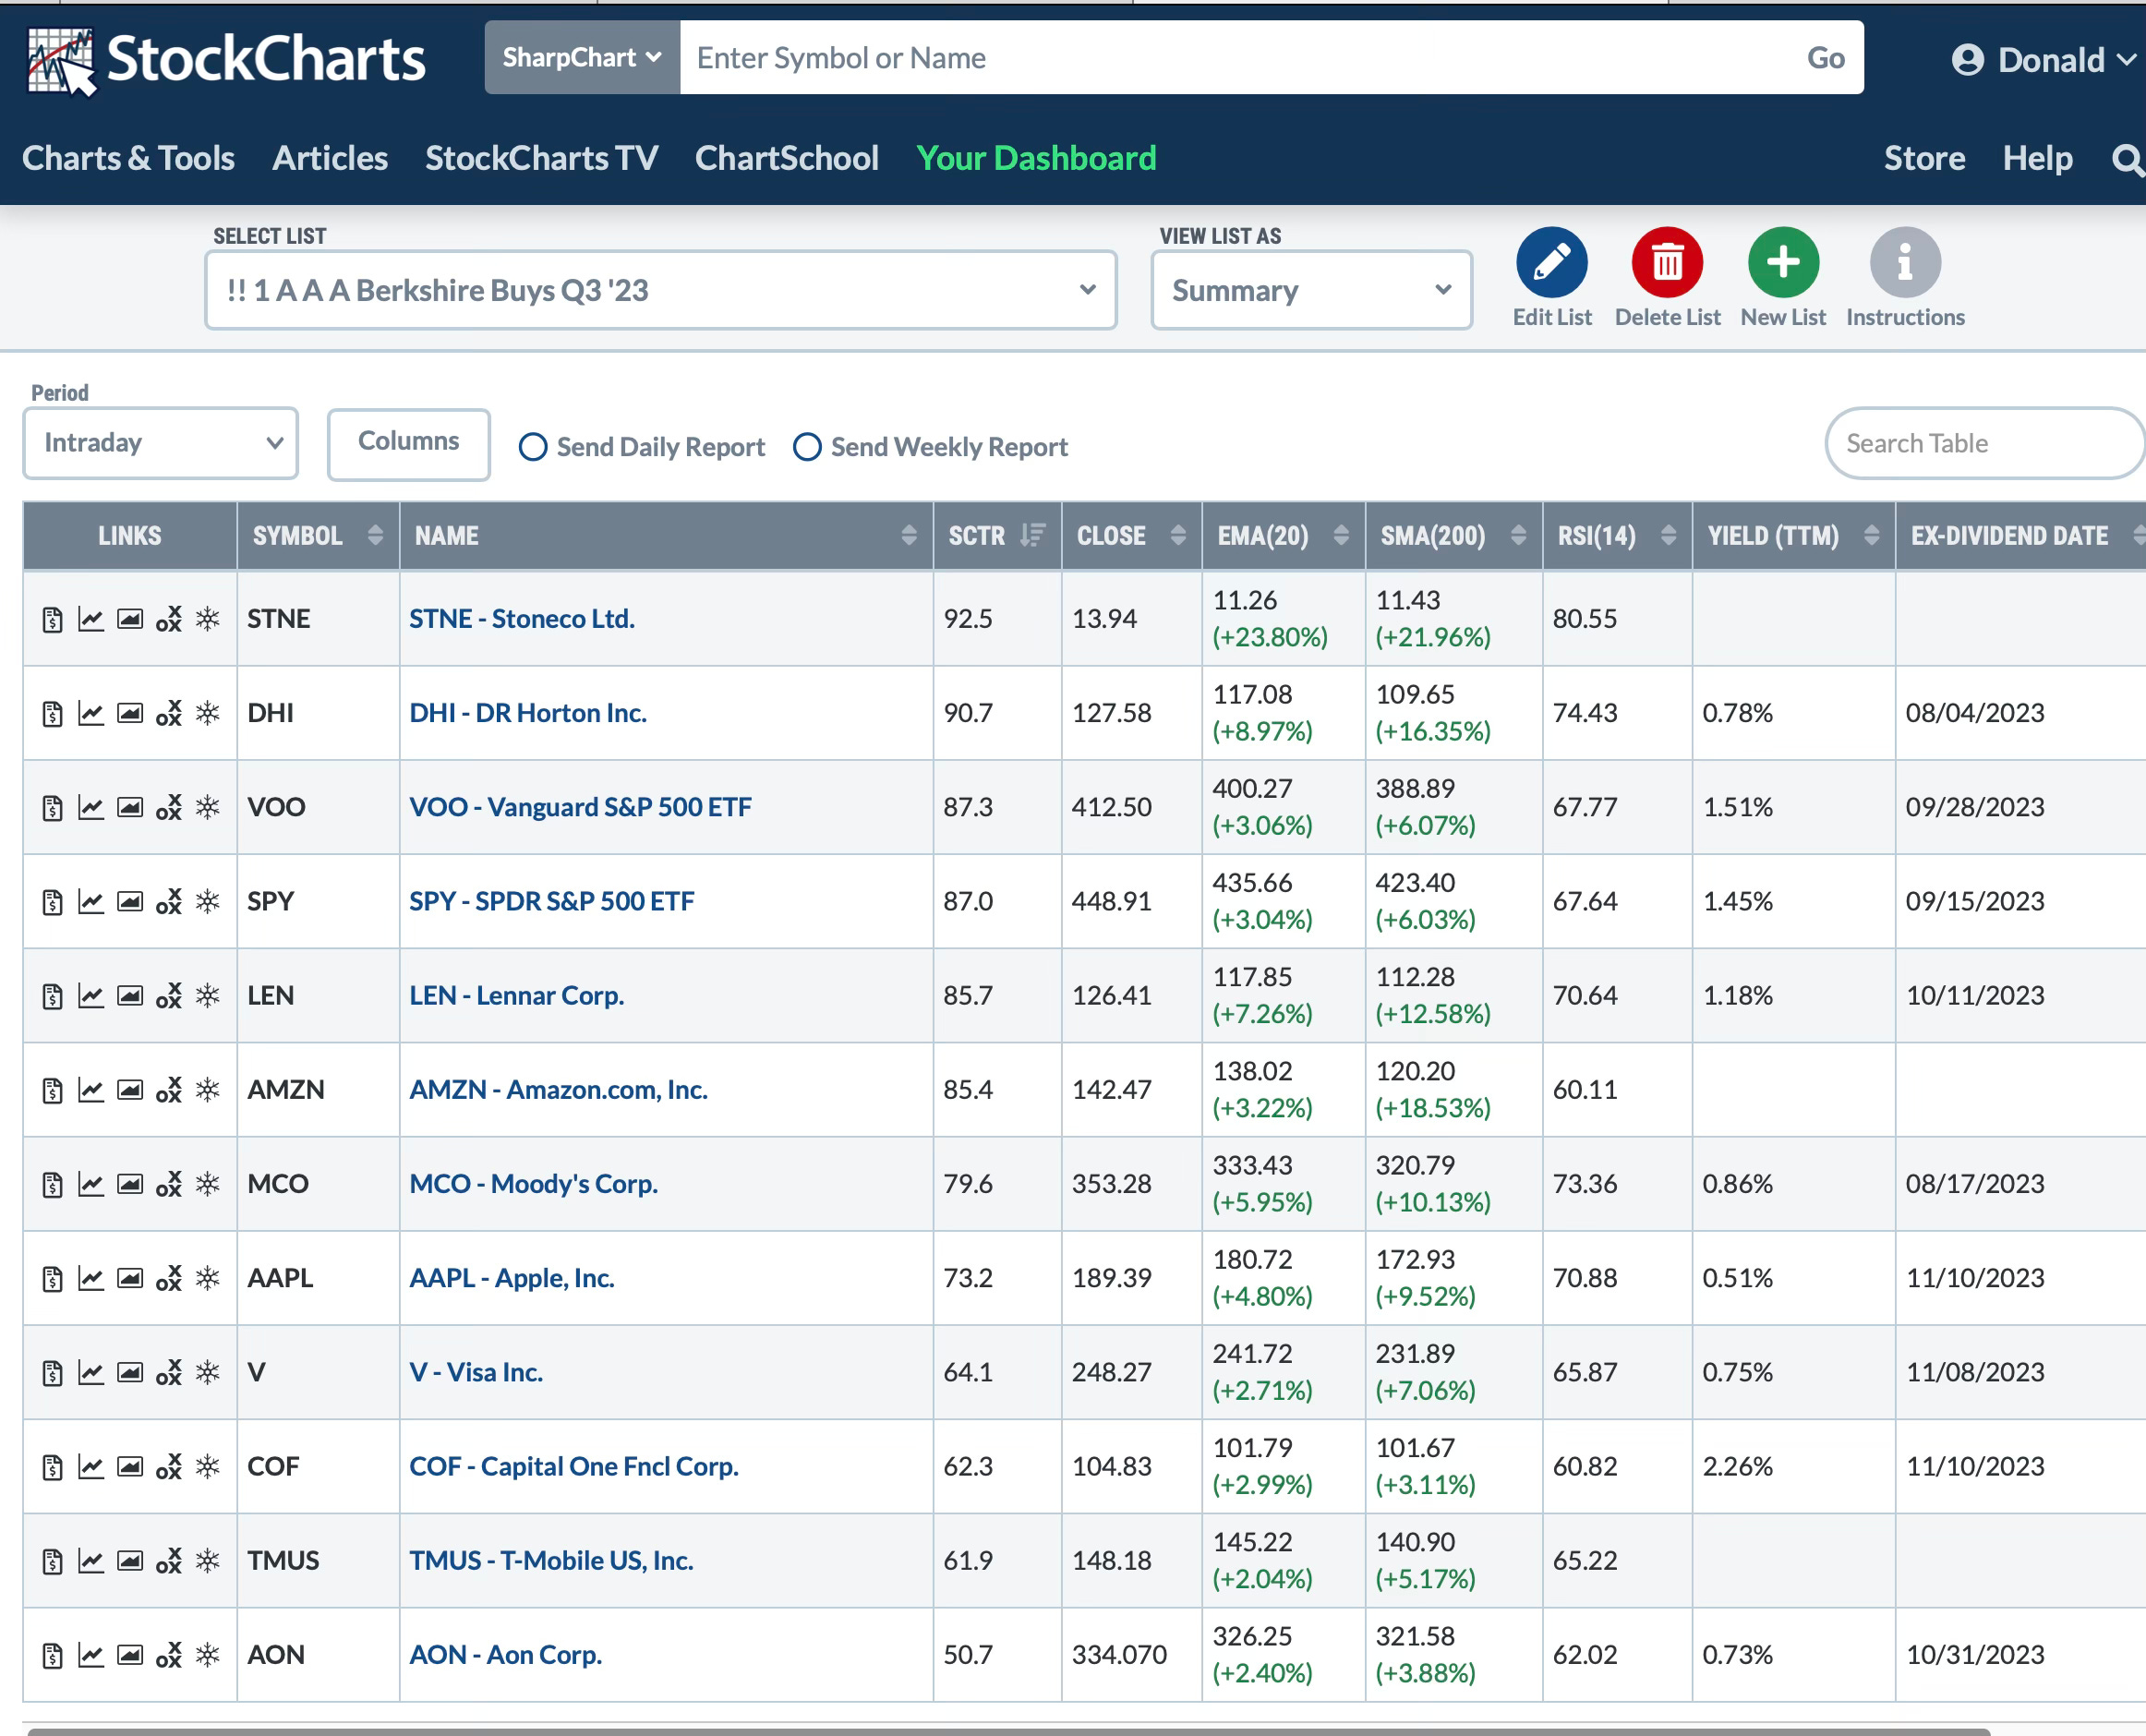
Task: Click the blue Edit List pencil icon
Action: (x=1551, y=263)
